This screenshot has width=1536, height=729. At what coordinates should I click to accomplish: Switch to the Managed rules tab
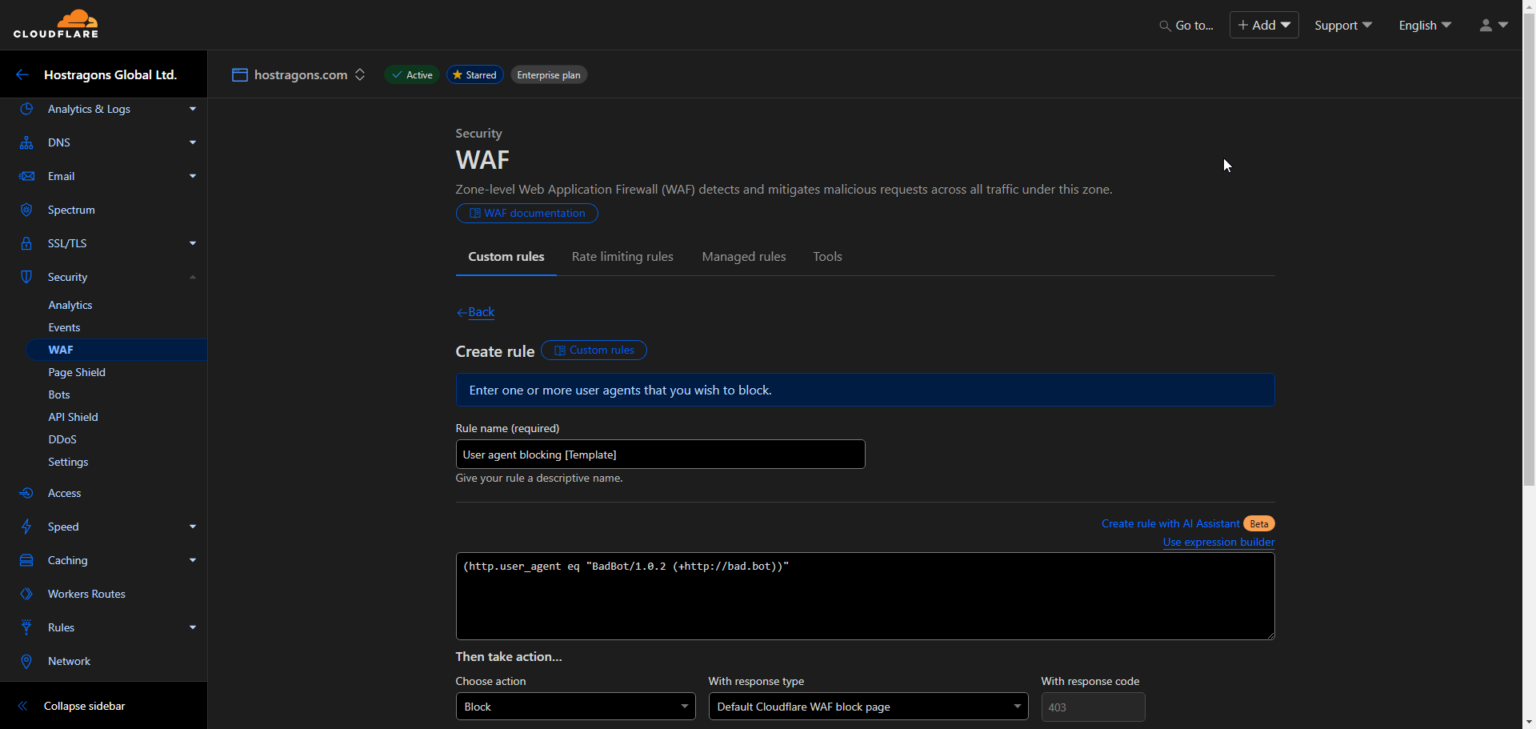[743, 257]
